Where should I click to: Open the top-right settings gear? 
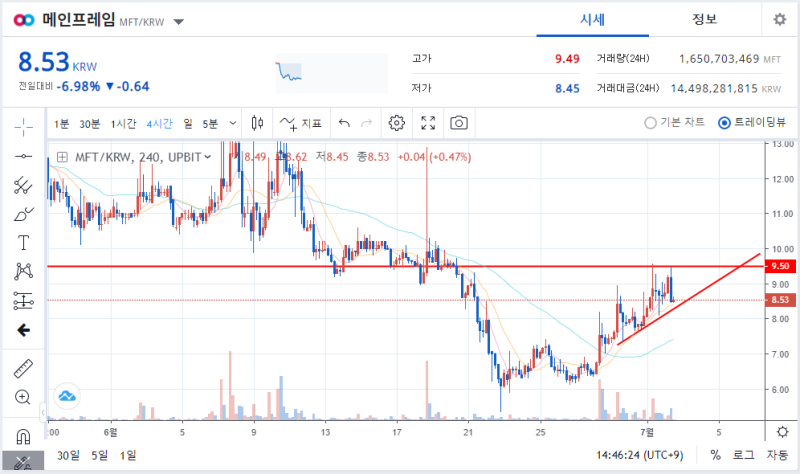click(x=780, y=19)
